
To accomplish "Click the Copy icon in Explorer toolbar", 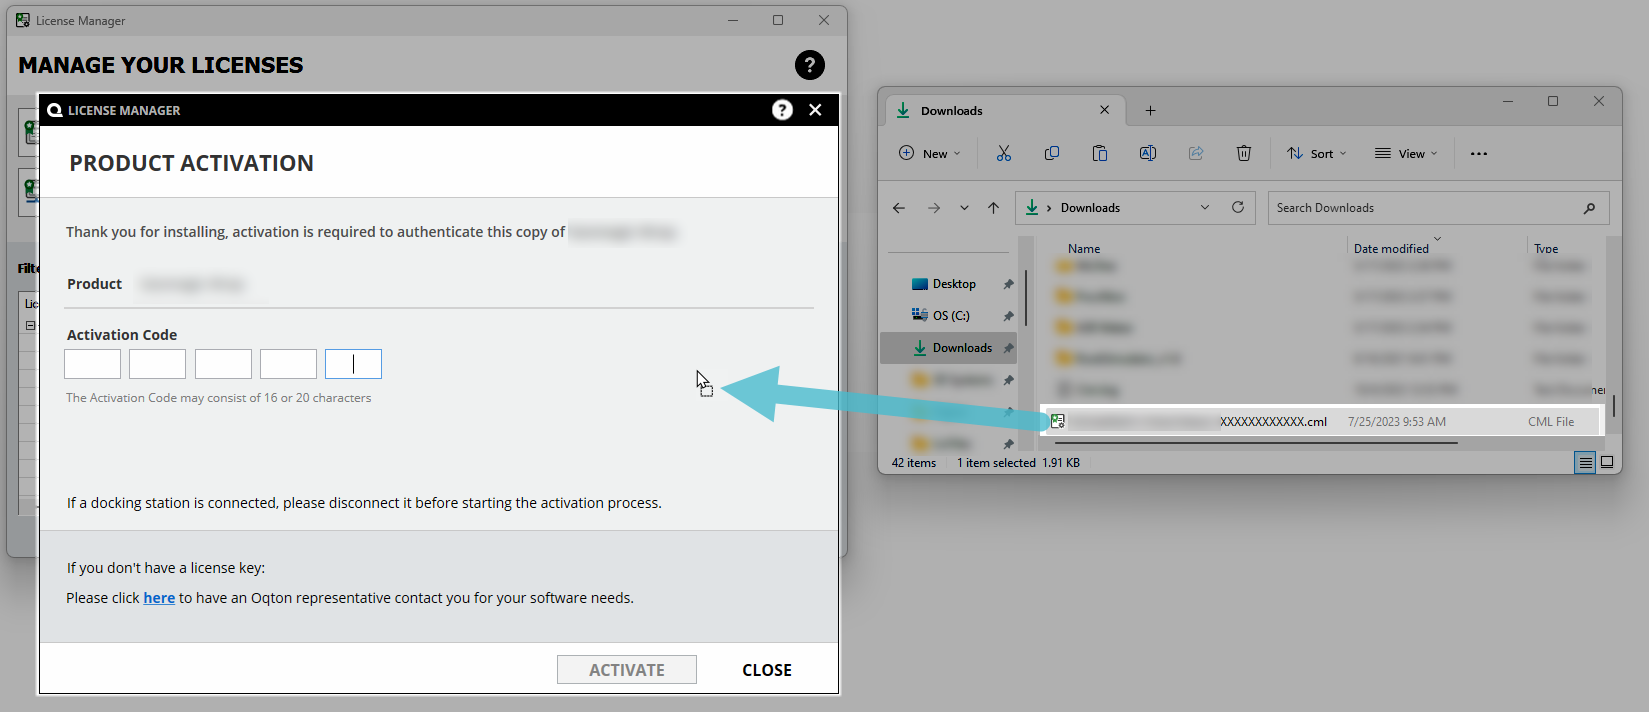I will point(1051,153).
